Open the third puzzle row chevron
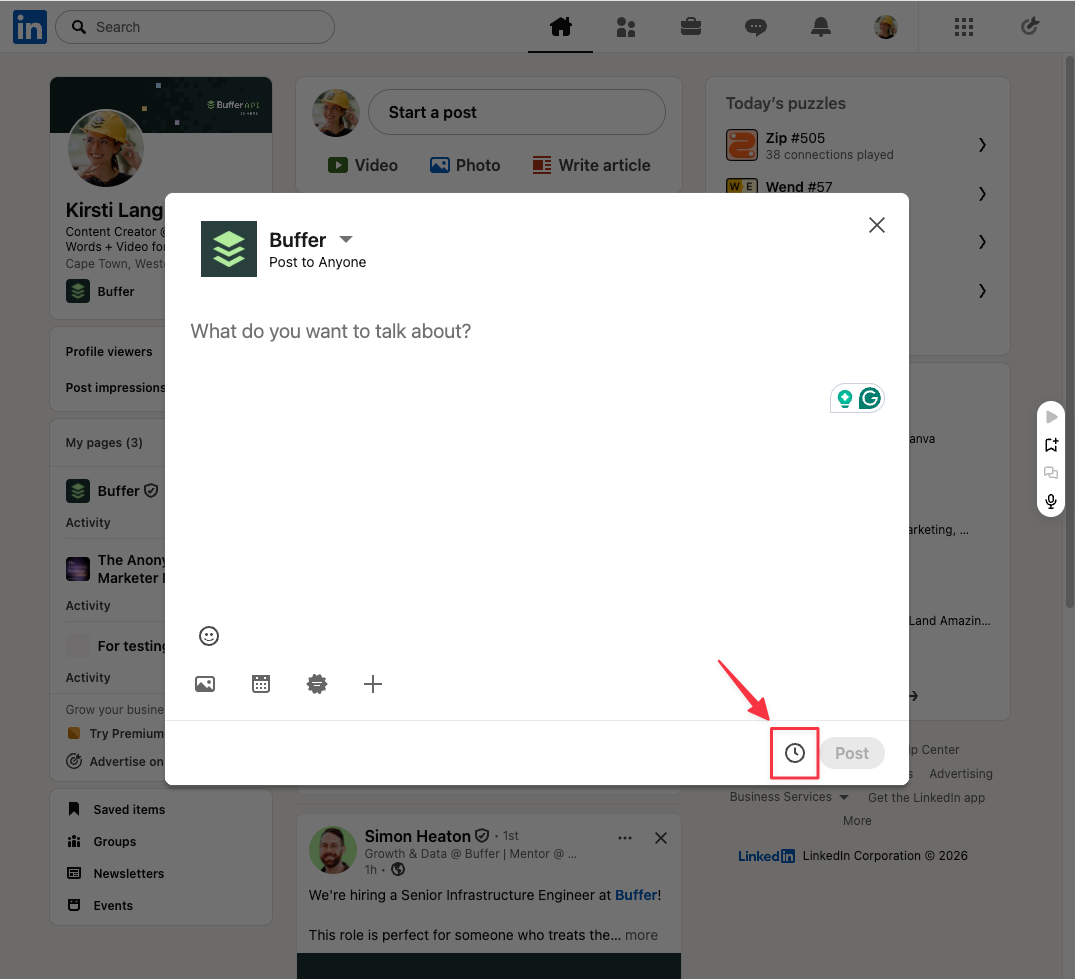This screenshot has width=1075, height=979. (x=982, y=242)
